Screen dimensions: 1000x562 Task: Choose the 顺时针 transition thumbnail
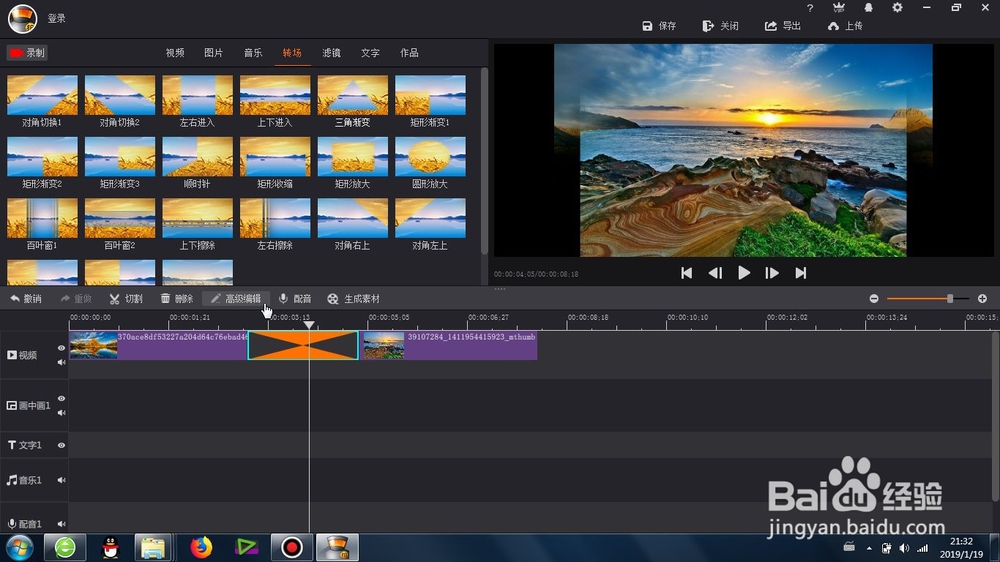[198, 156]
